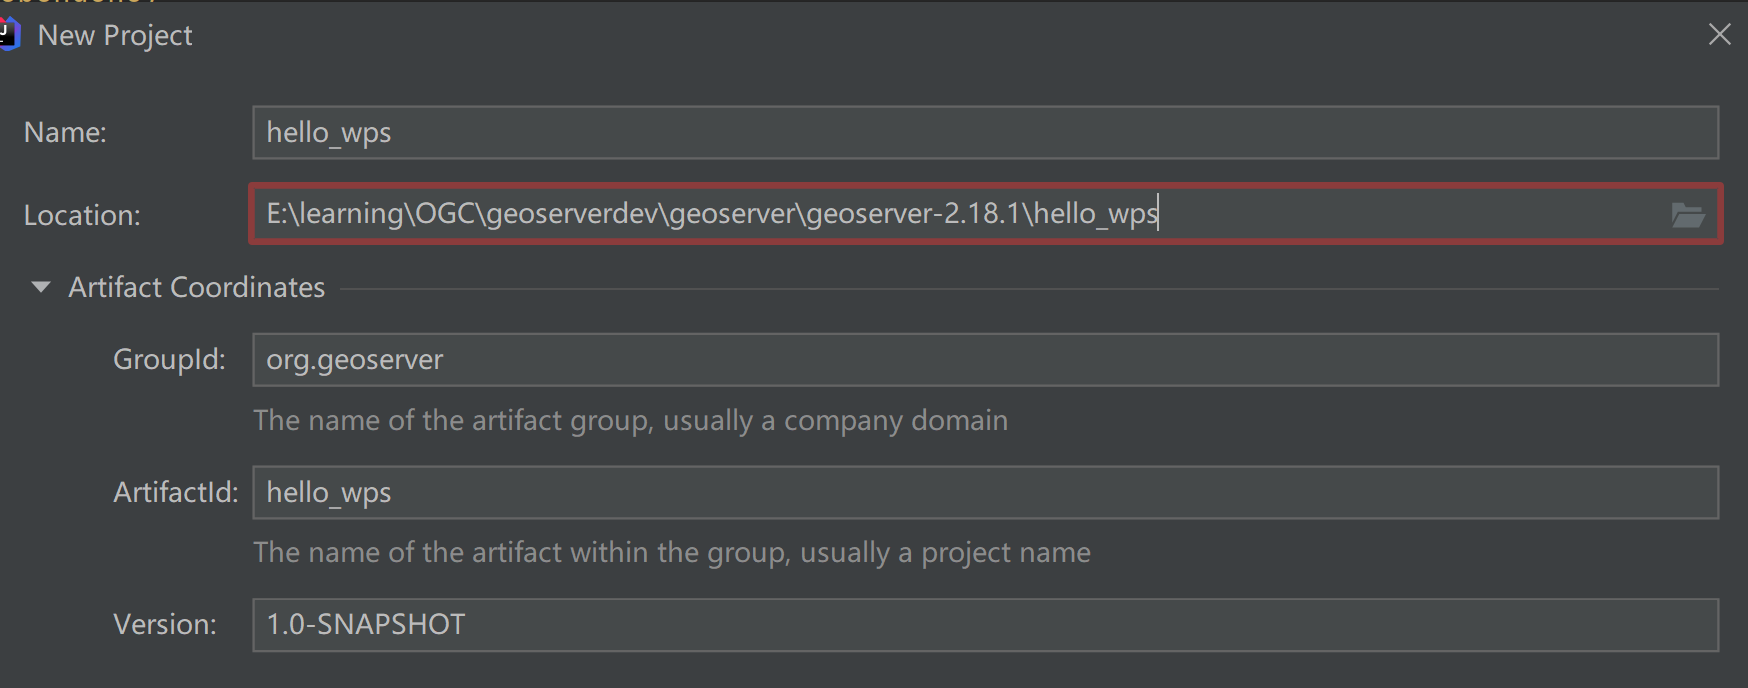The width and height of the screenshot is (1748, 688).
Task: Click the folder browse icon in Location
Action: (1687, 215)
